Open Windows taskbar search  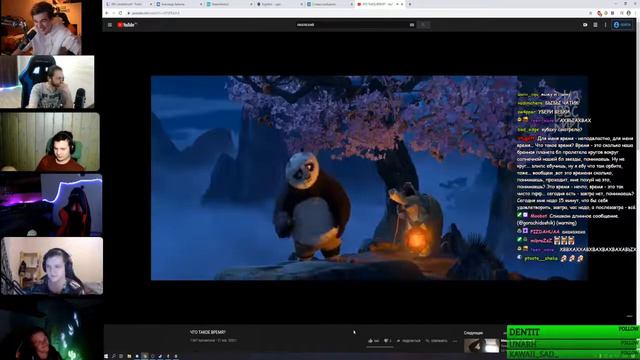[x=113, y=356]
